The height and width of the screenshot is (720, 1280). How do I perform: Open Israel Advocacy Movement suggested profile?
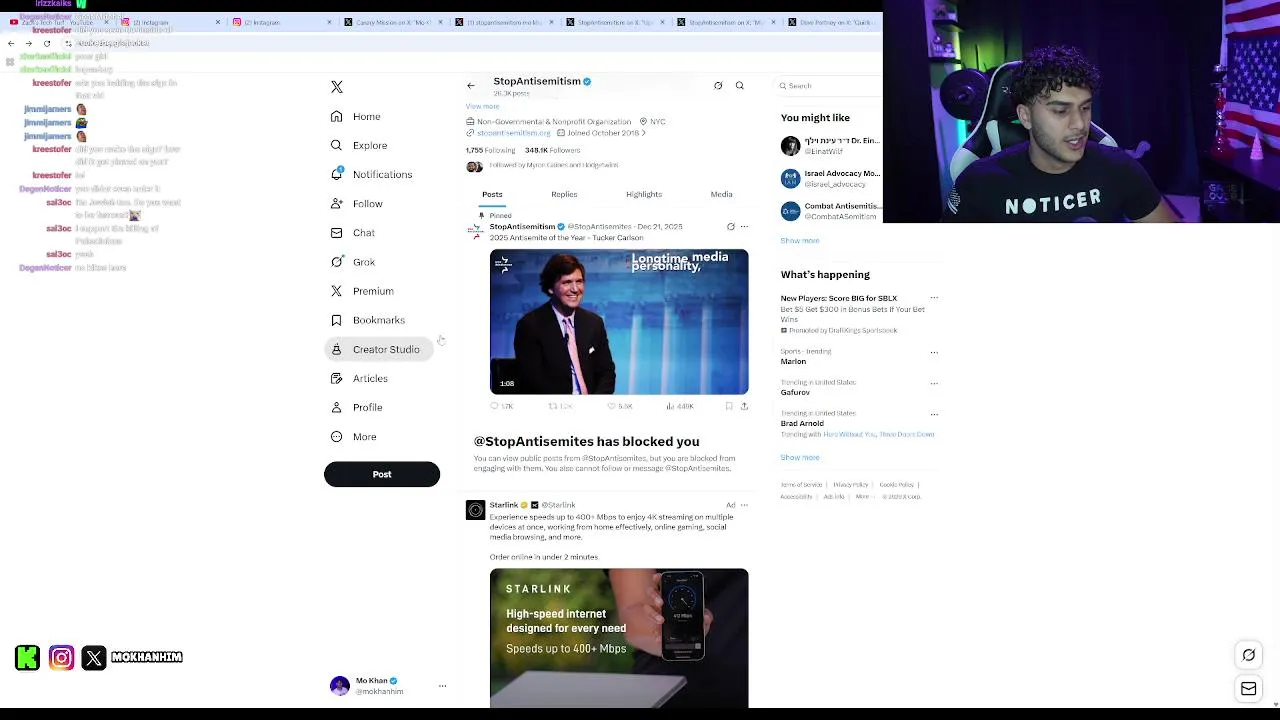[831, 179]
